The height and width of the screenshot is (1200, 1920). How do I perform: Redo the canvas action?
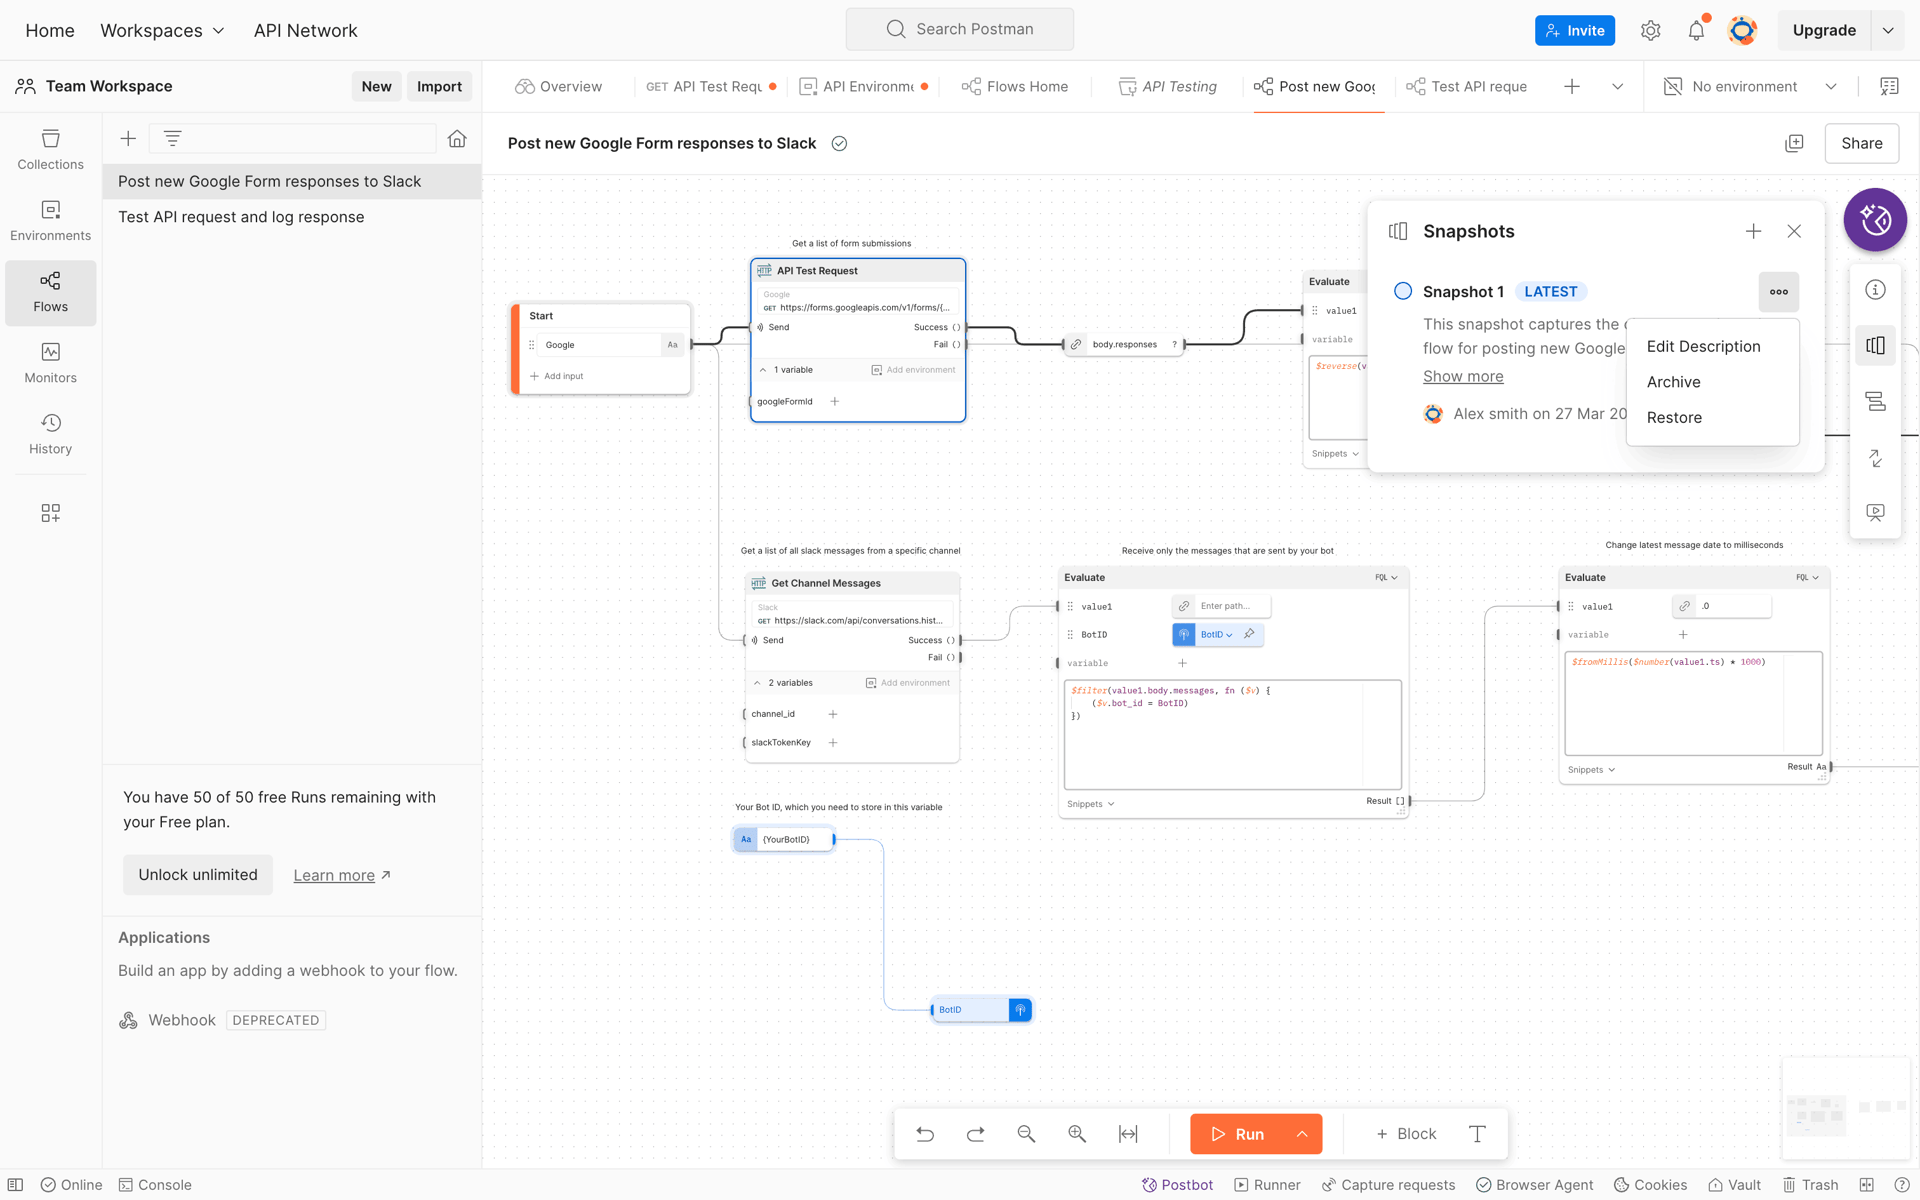pyautogui.click(x=976, y=1134)
